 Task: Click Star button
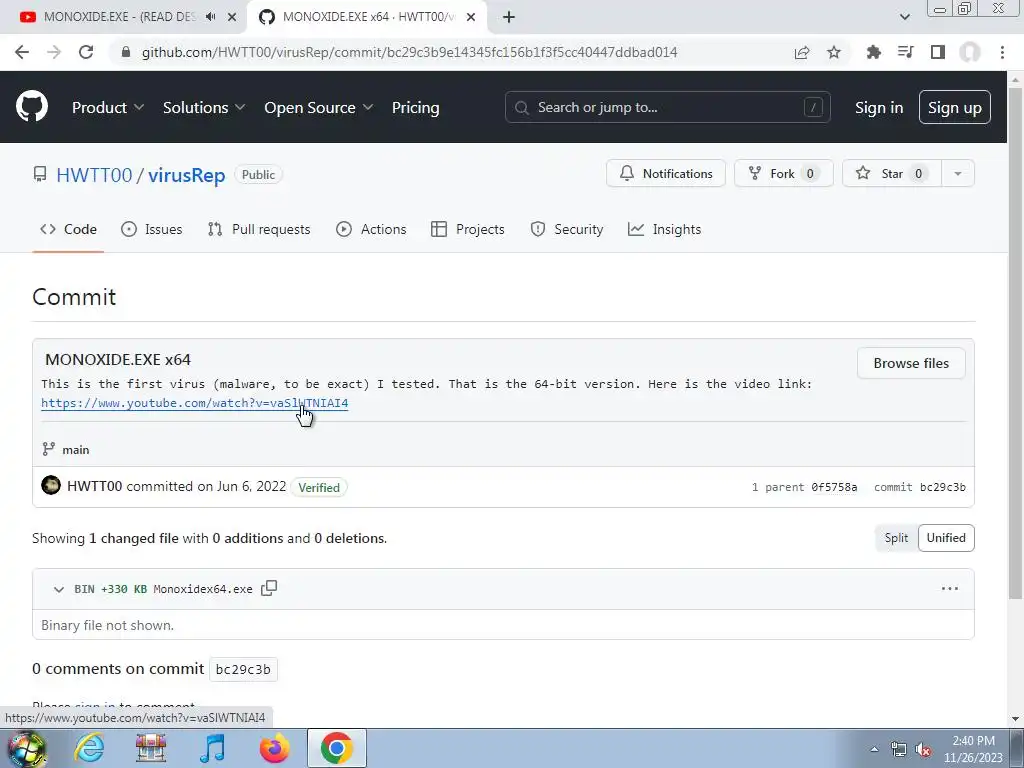pyautogui.click(x=891, y=173)
